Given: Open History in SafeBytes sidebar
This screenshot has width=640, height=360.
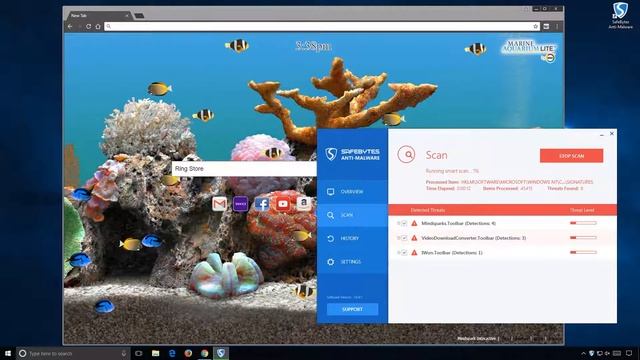Looking at the screenshot, I should [x=352, y=238].
